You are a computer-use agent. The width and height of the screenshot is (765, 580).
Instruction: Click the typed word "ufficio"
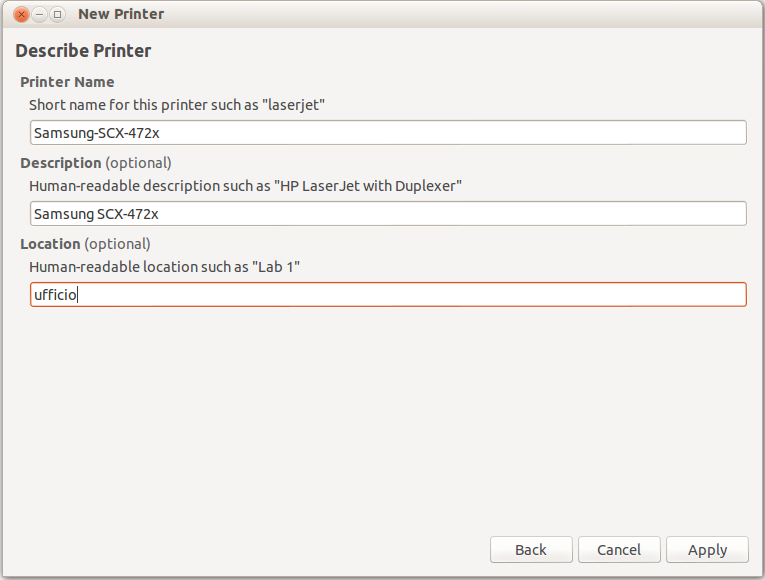point(55,295)
